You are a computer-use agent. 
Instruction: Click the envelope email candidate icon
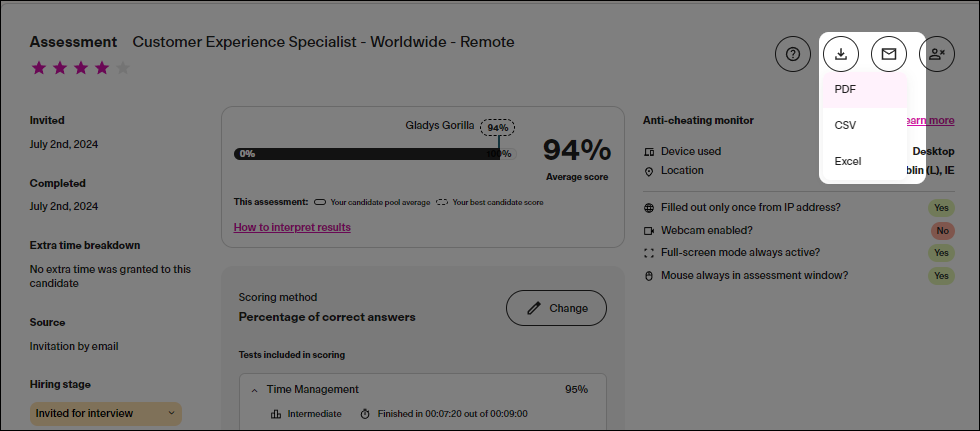889,54
